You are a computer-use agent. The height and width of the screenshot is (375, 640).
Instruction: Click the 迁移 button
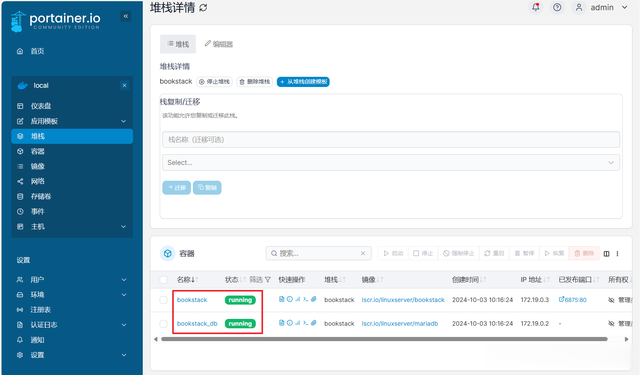[x=177, y=188]
